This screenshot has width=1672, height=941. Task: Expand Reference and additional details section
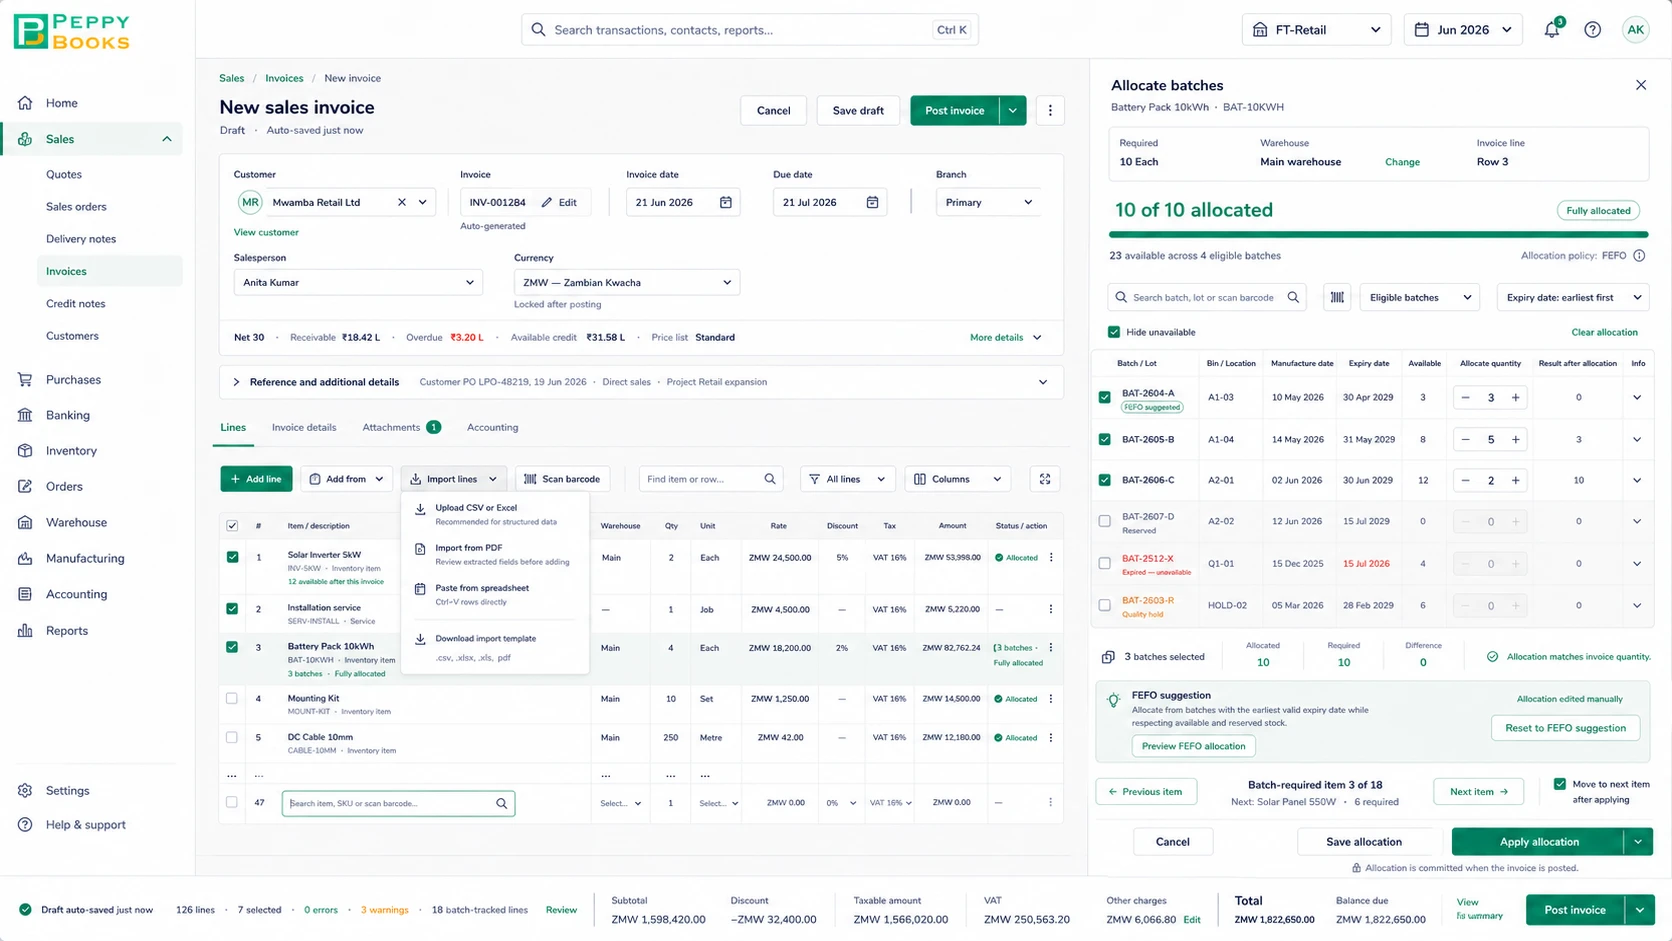[x=641, y=382]
